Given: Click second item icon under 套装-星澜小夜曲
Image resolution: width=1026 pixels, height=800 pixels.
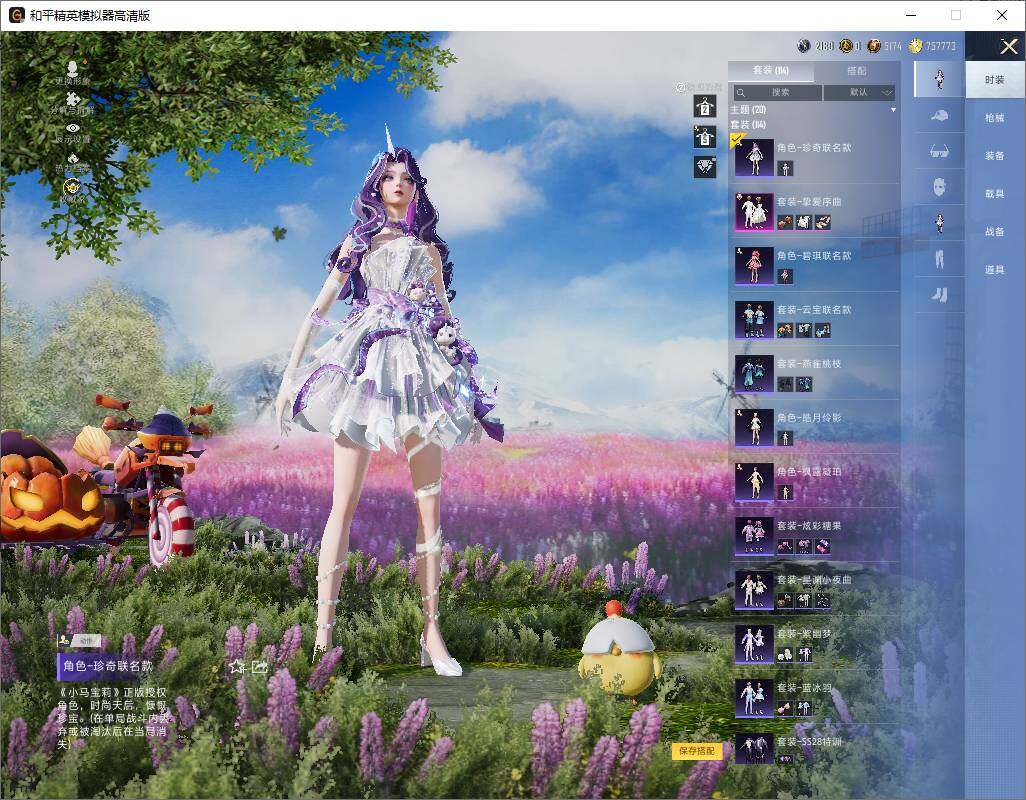Looking at the screenshot, I should point(804,600).
